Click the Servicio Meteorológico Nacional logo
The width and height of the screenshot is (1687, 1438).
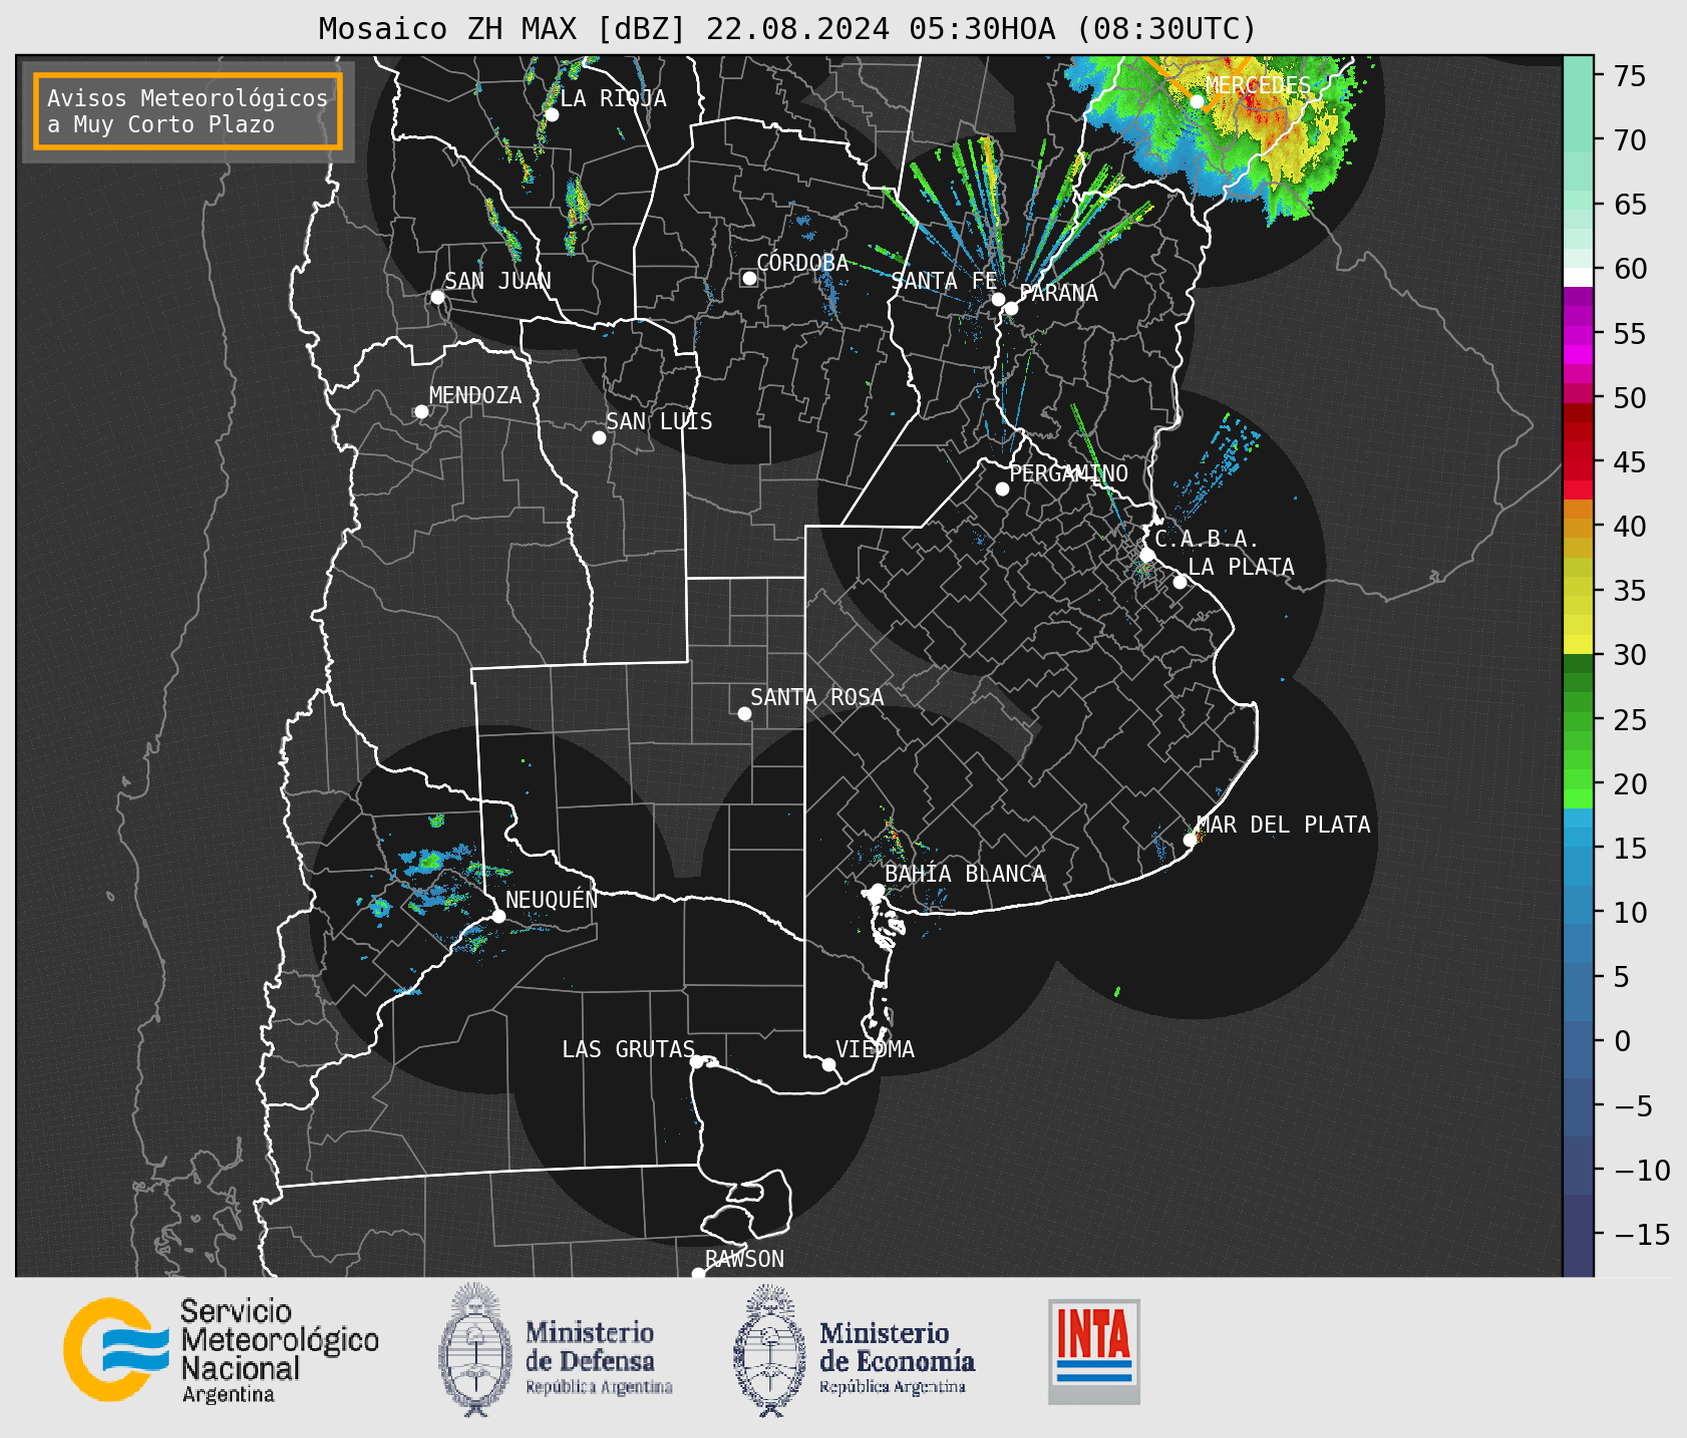coord(221,1350)
